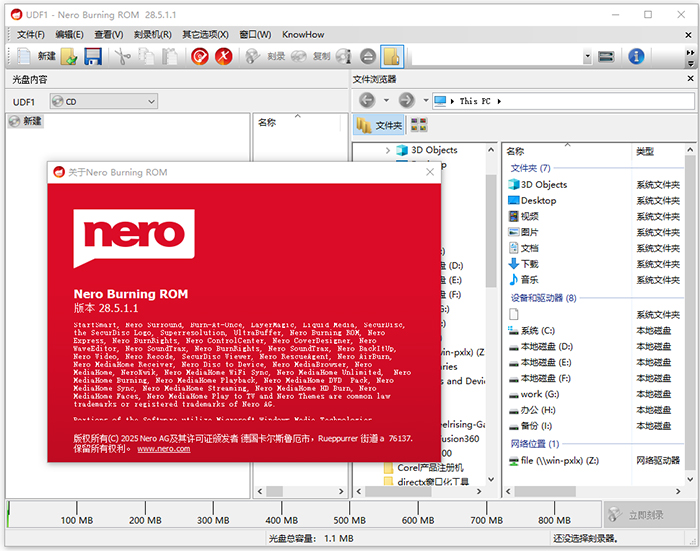Open the CD disc type dropdown
The width and height of the screenshot is (700, 551).
[104, 102]
